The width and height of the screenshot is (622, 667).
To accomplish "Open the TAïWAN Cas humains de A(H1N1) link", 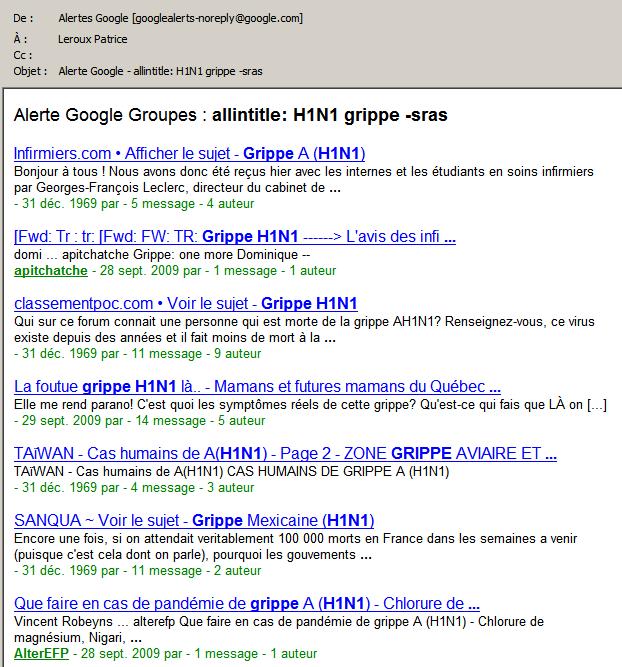I will click(x=285, y=453).
